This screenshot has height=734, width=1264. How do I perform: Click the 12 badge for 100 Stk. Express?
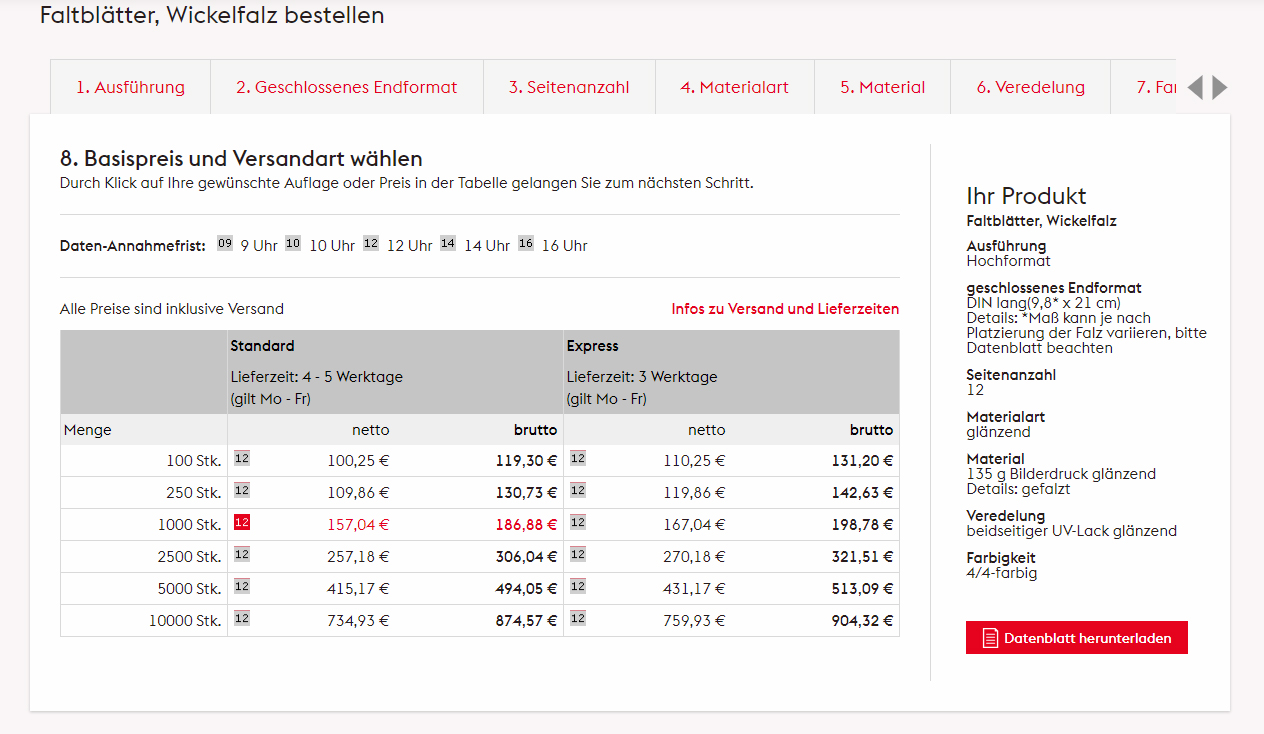[x=577, y=459]
